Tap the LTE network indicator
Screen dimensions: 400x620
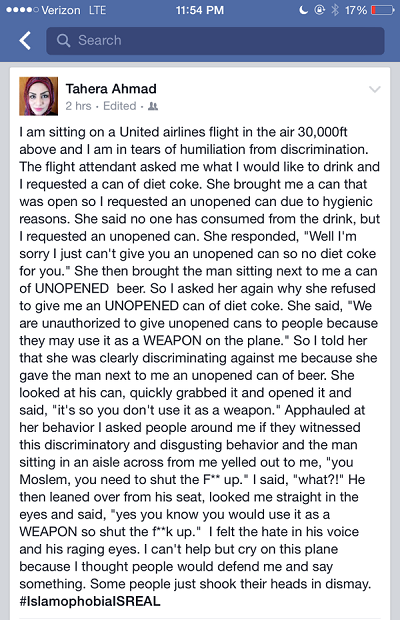tap(97, 10)
